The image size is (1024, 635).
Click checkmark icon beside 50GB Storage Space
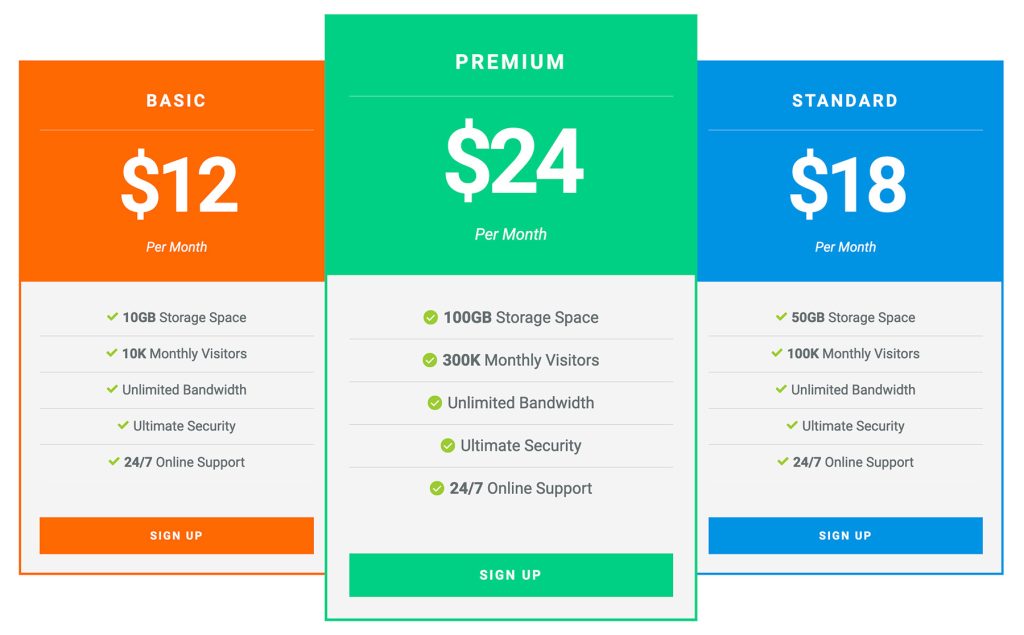(781, 317)
